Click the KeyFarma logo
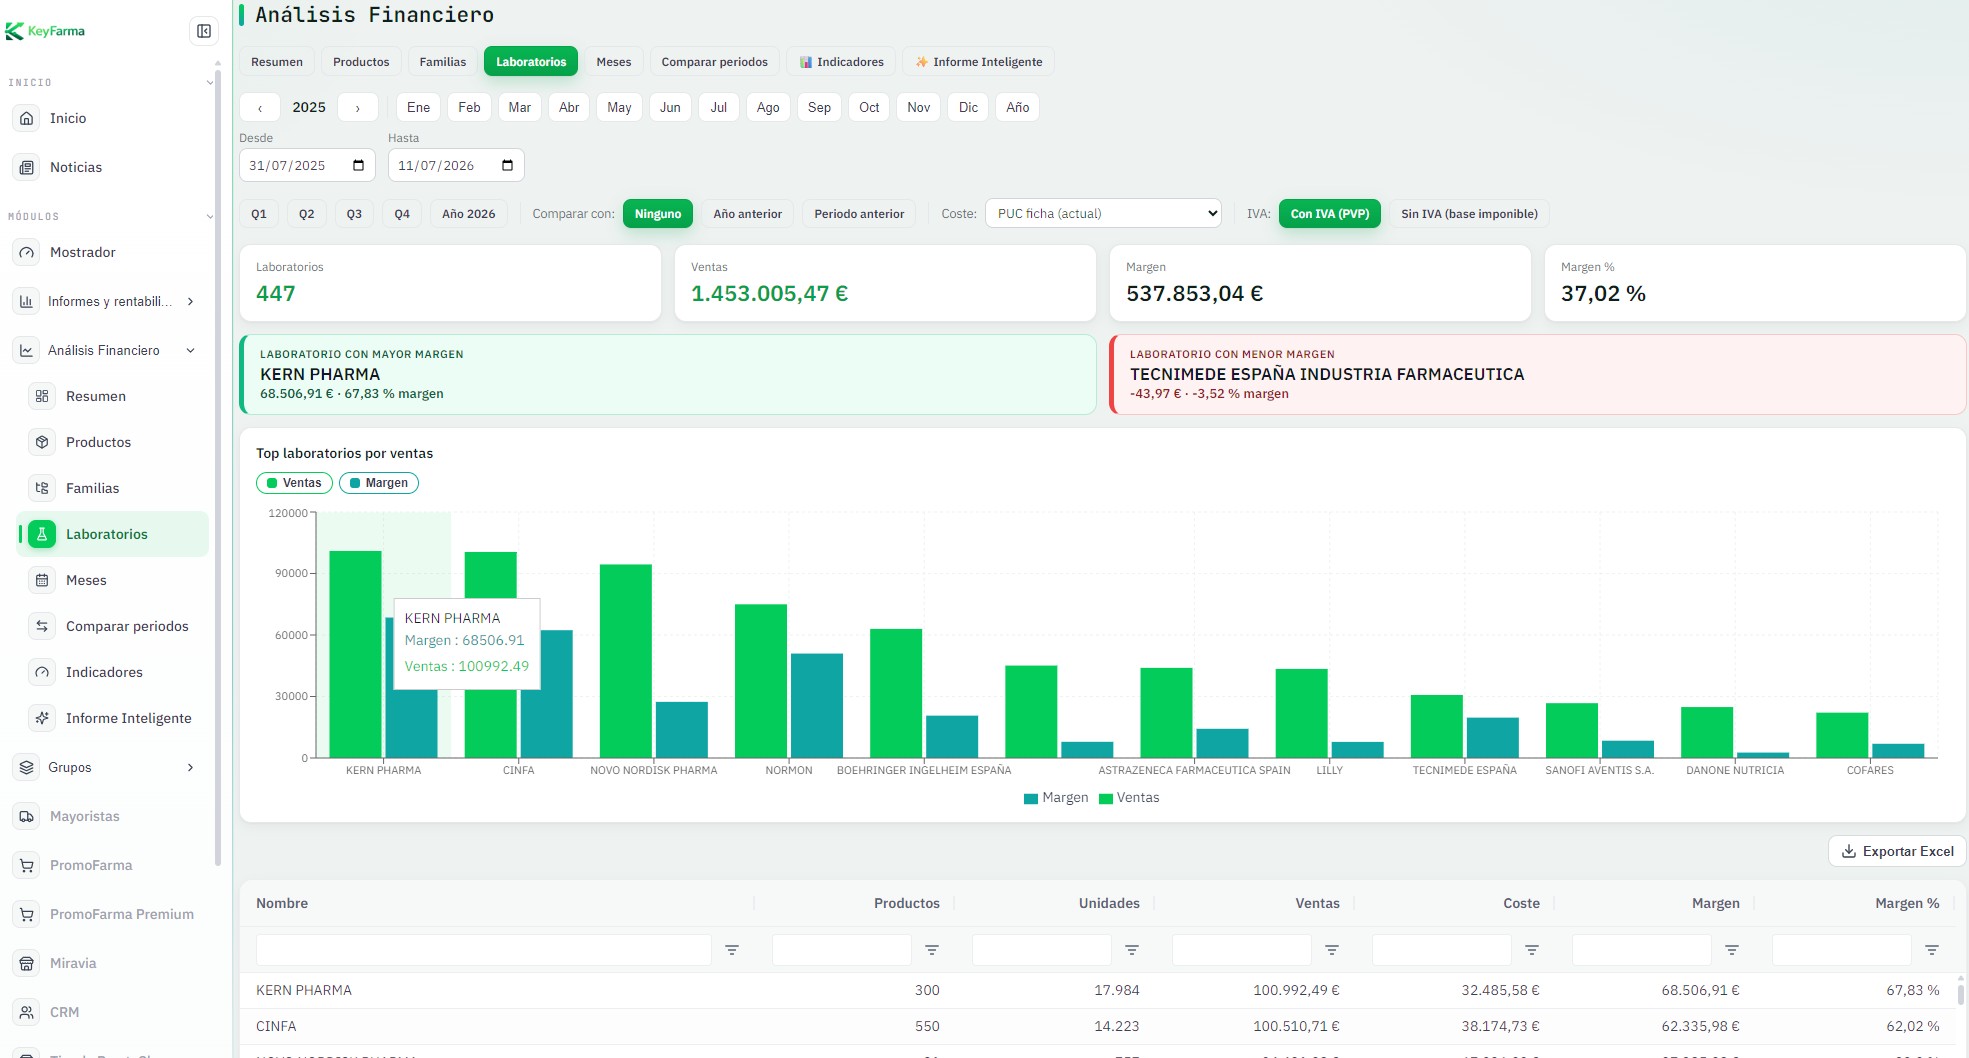The width and height of the screenshot is (1969, 1058). point(45,31)
